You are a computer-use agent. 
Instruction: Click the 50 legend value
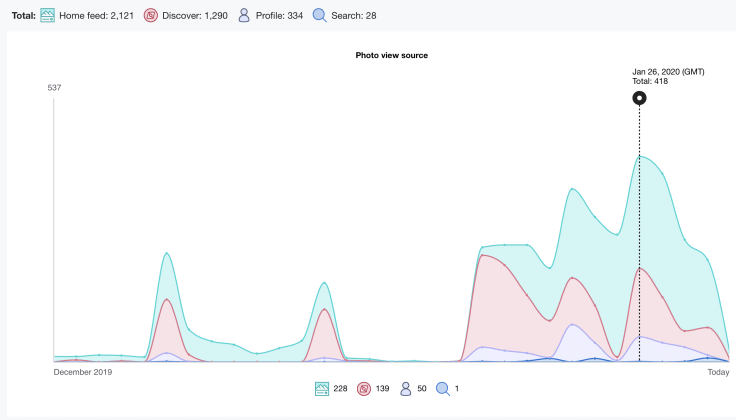[x=422, y=389]
